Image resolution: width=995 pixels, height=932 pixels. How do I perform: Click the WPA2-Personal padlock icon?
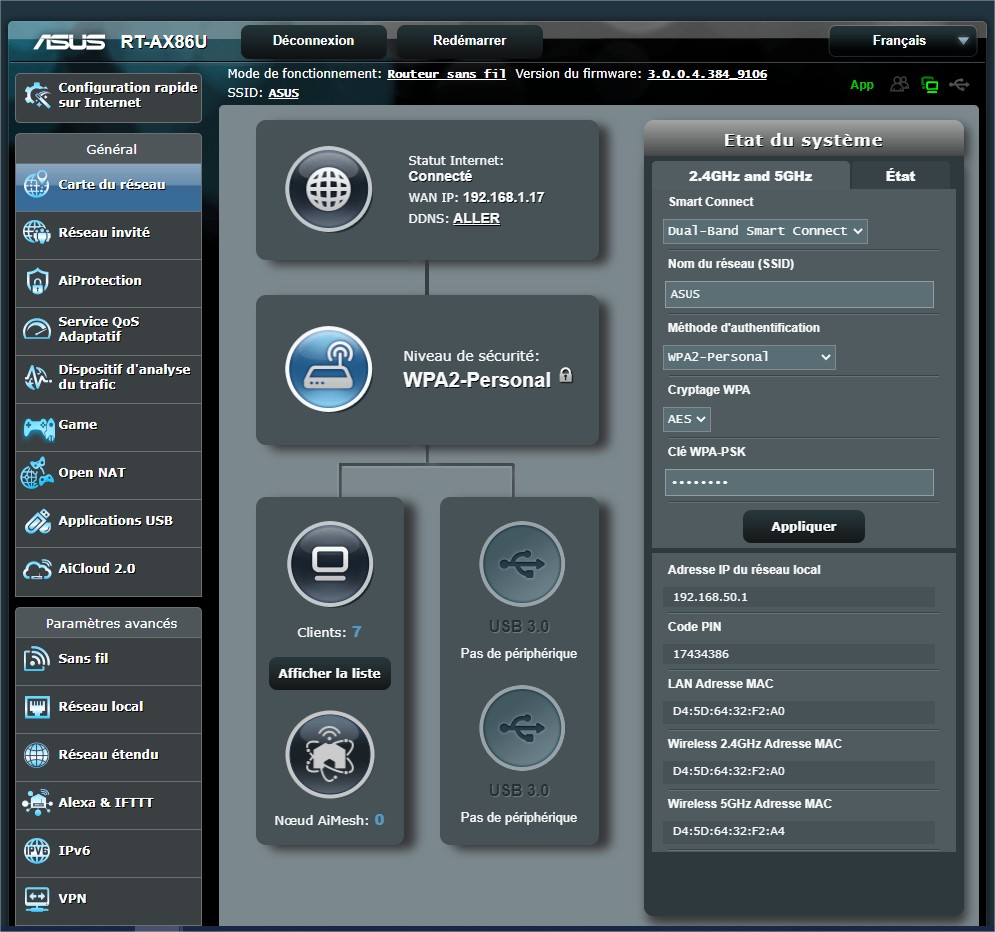pos(565,376)
